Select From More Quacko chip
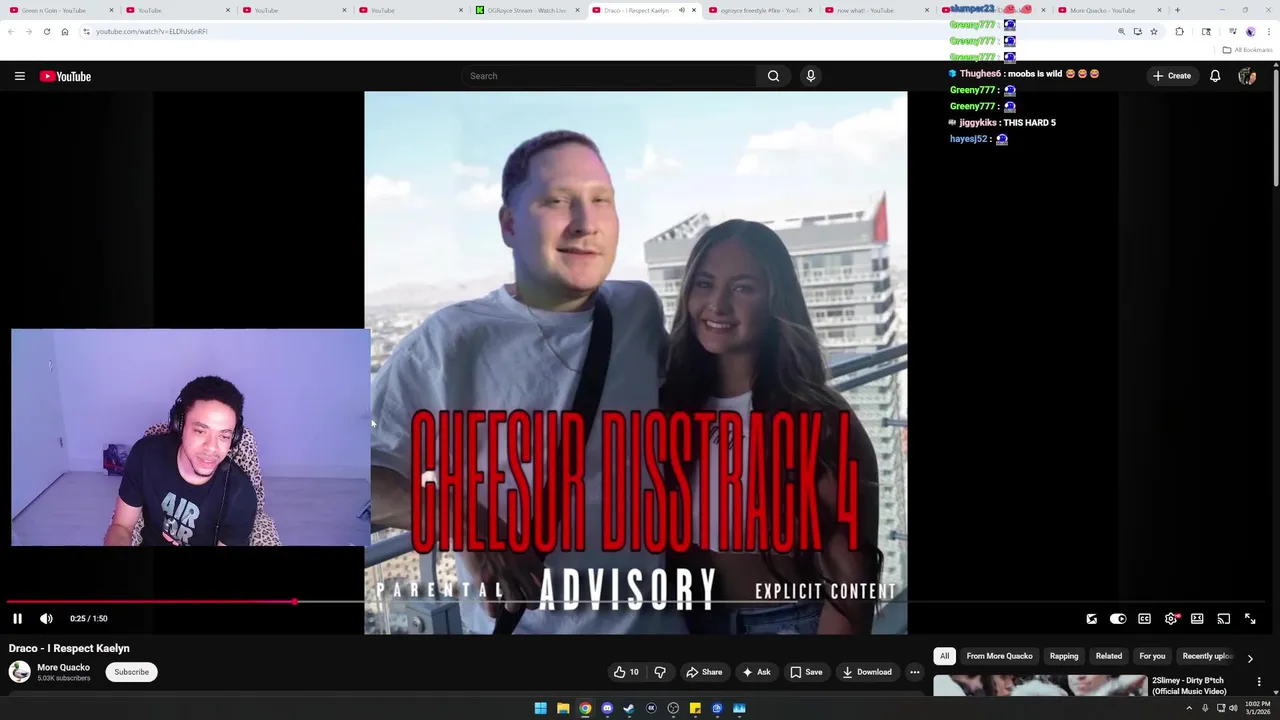Viewport: 1280px width, 720px height. [x=999, y=656]
